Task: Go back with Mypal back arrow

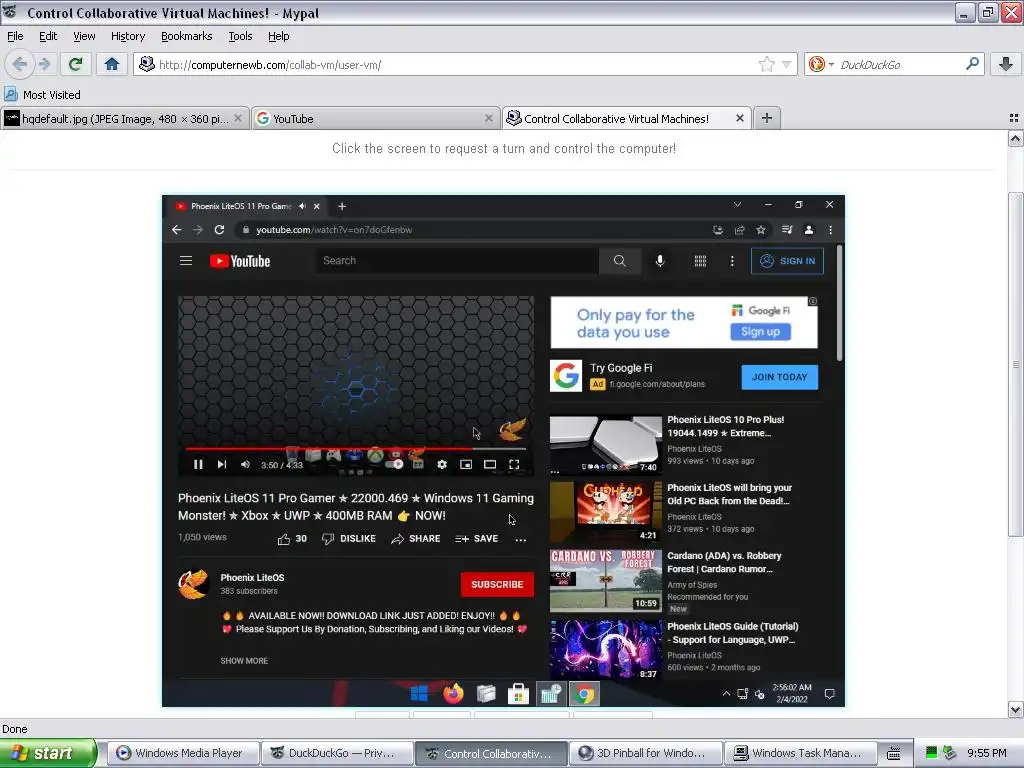Action: click(20, 64)
